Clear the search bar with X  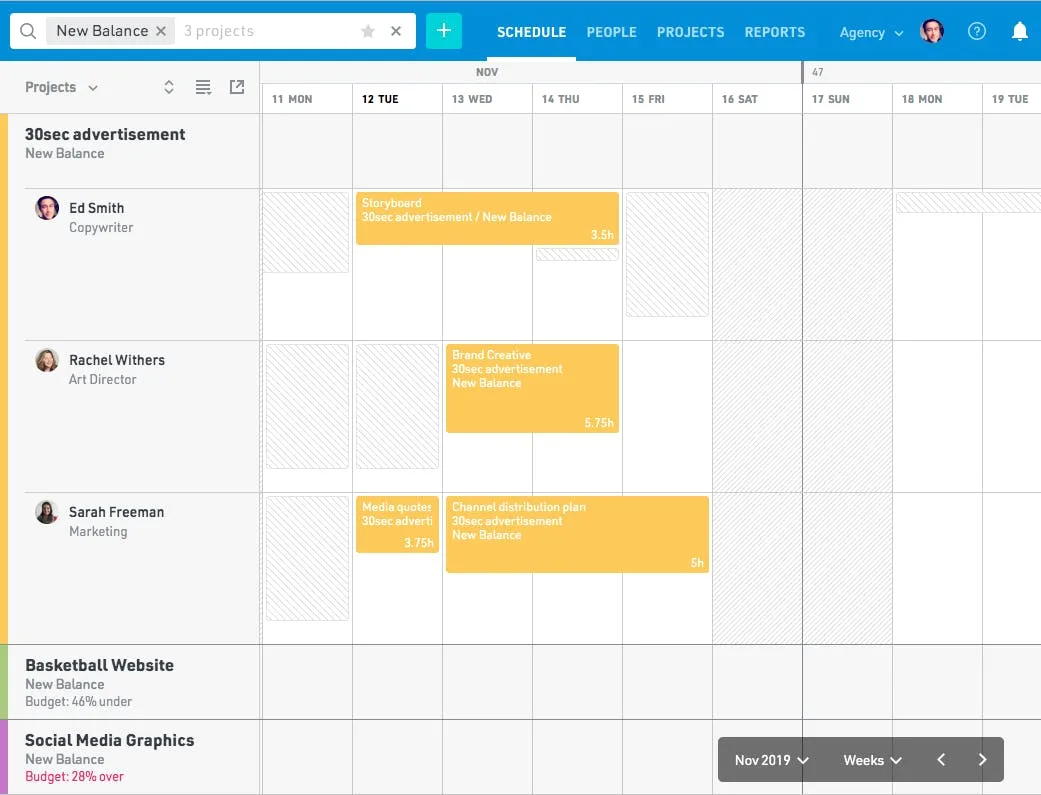pos(396,31)
